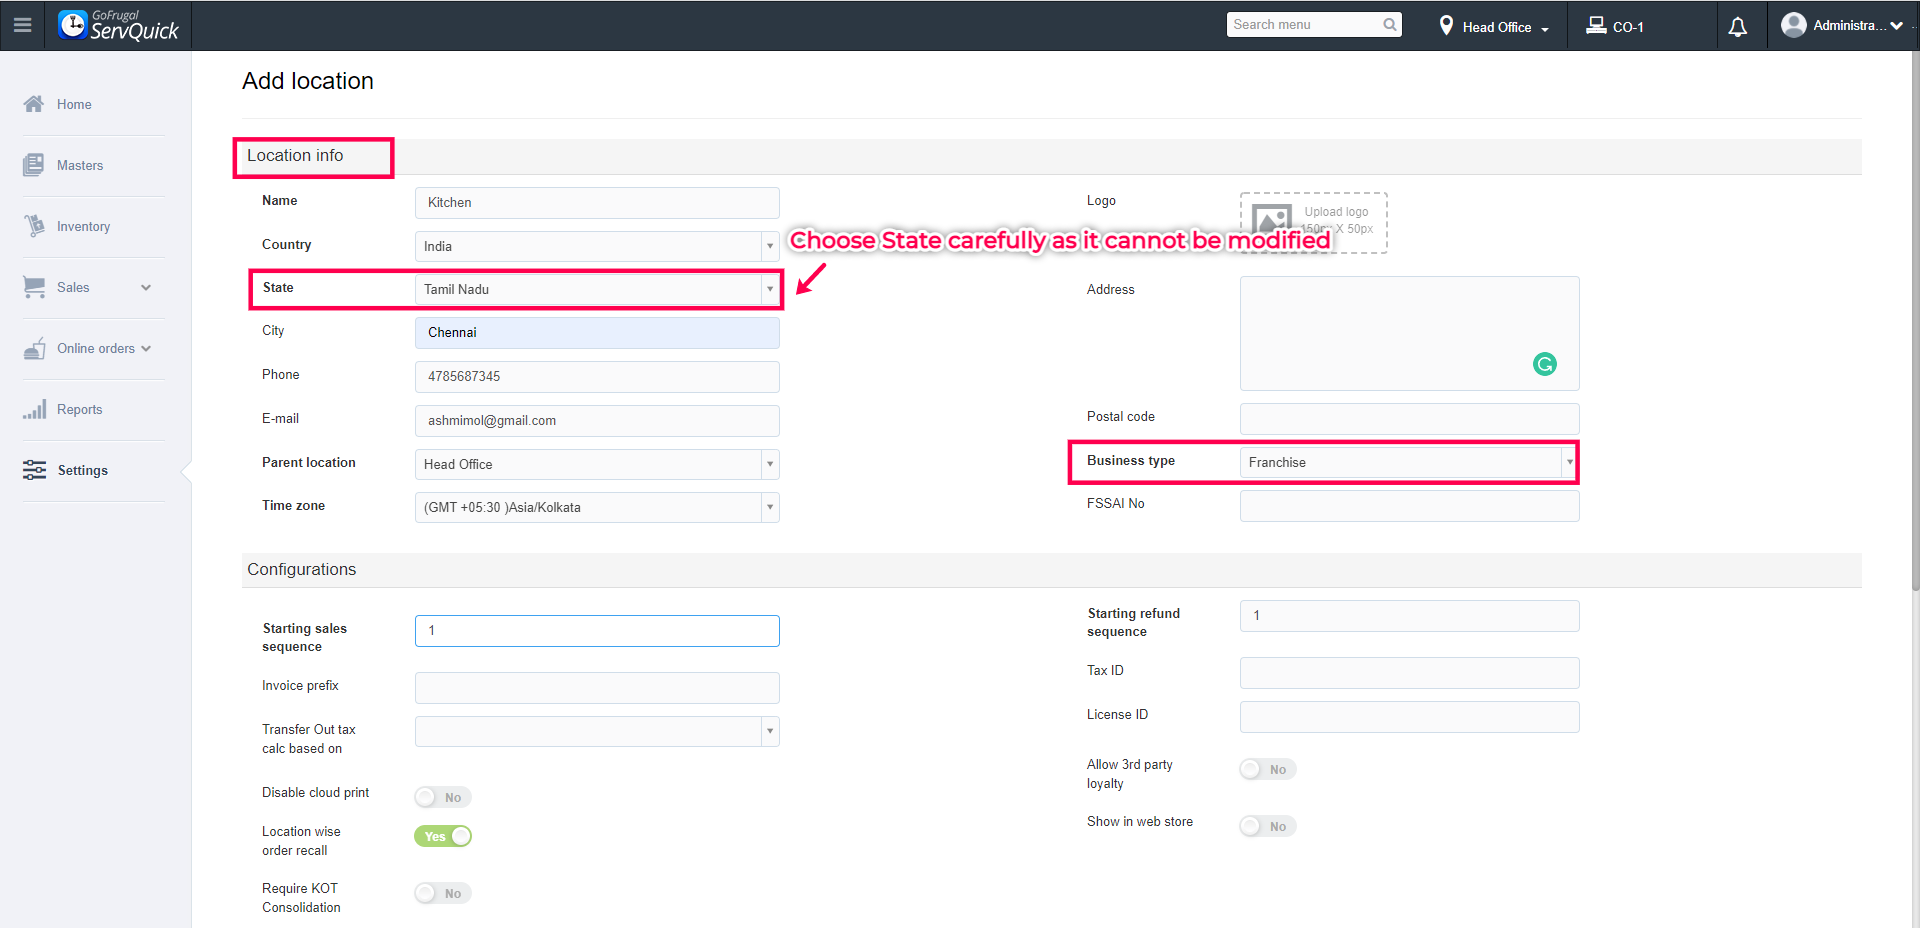Expand the Head Office location selector
Screen dimensions: 1920x928
click(1545, 29)
